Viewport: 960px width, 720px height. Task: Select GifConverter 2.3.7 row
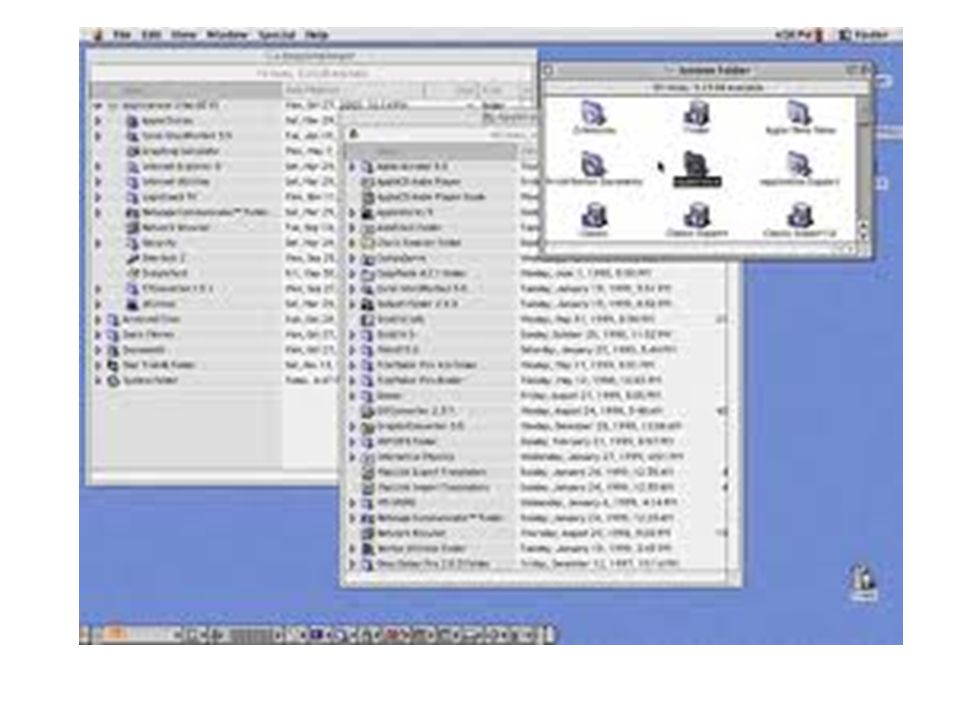pyautogui.click(x=408, y=411)
